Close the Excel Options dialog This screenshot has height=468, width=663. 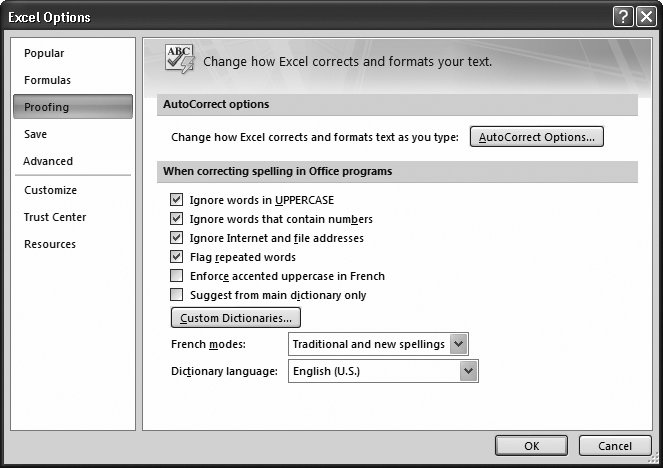[646, 17]
